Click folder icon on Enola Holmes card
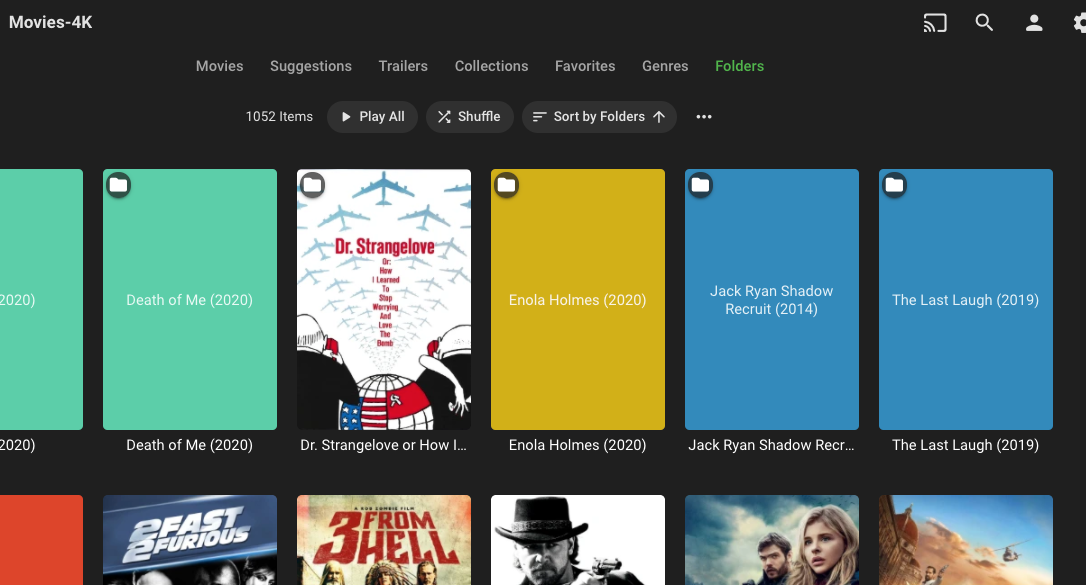The width and height of the screenshot is (1086, 585). click(x=506, y=185)
